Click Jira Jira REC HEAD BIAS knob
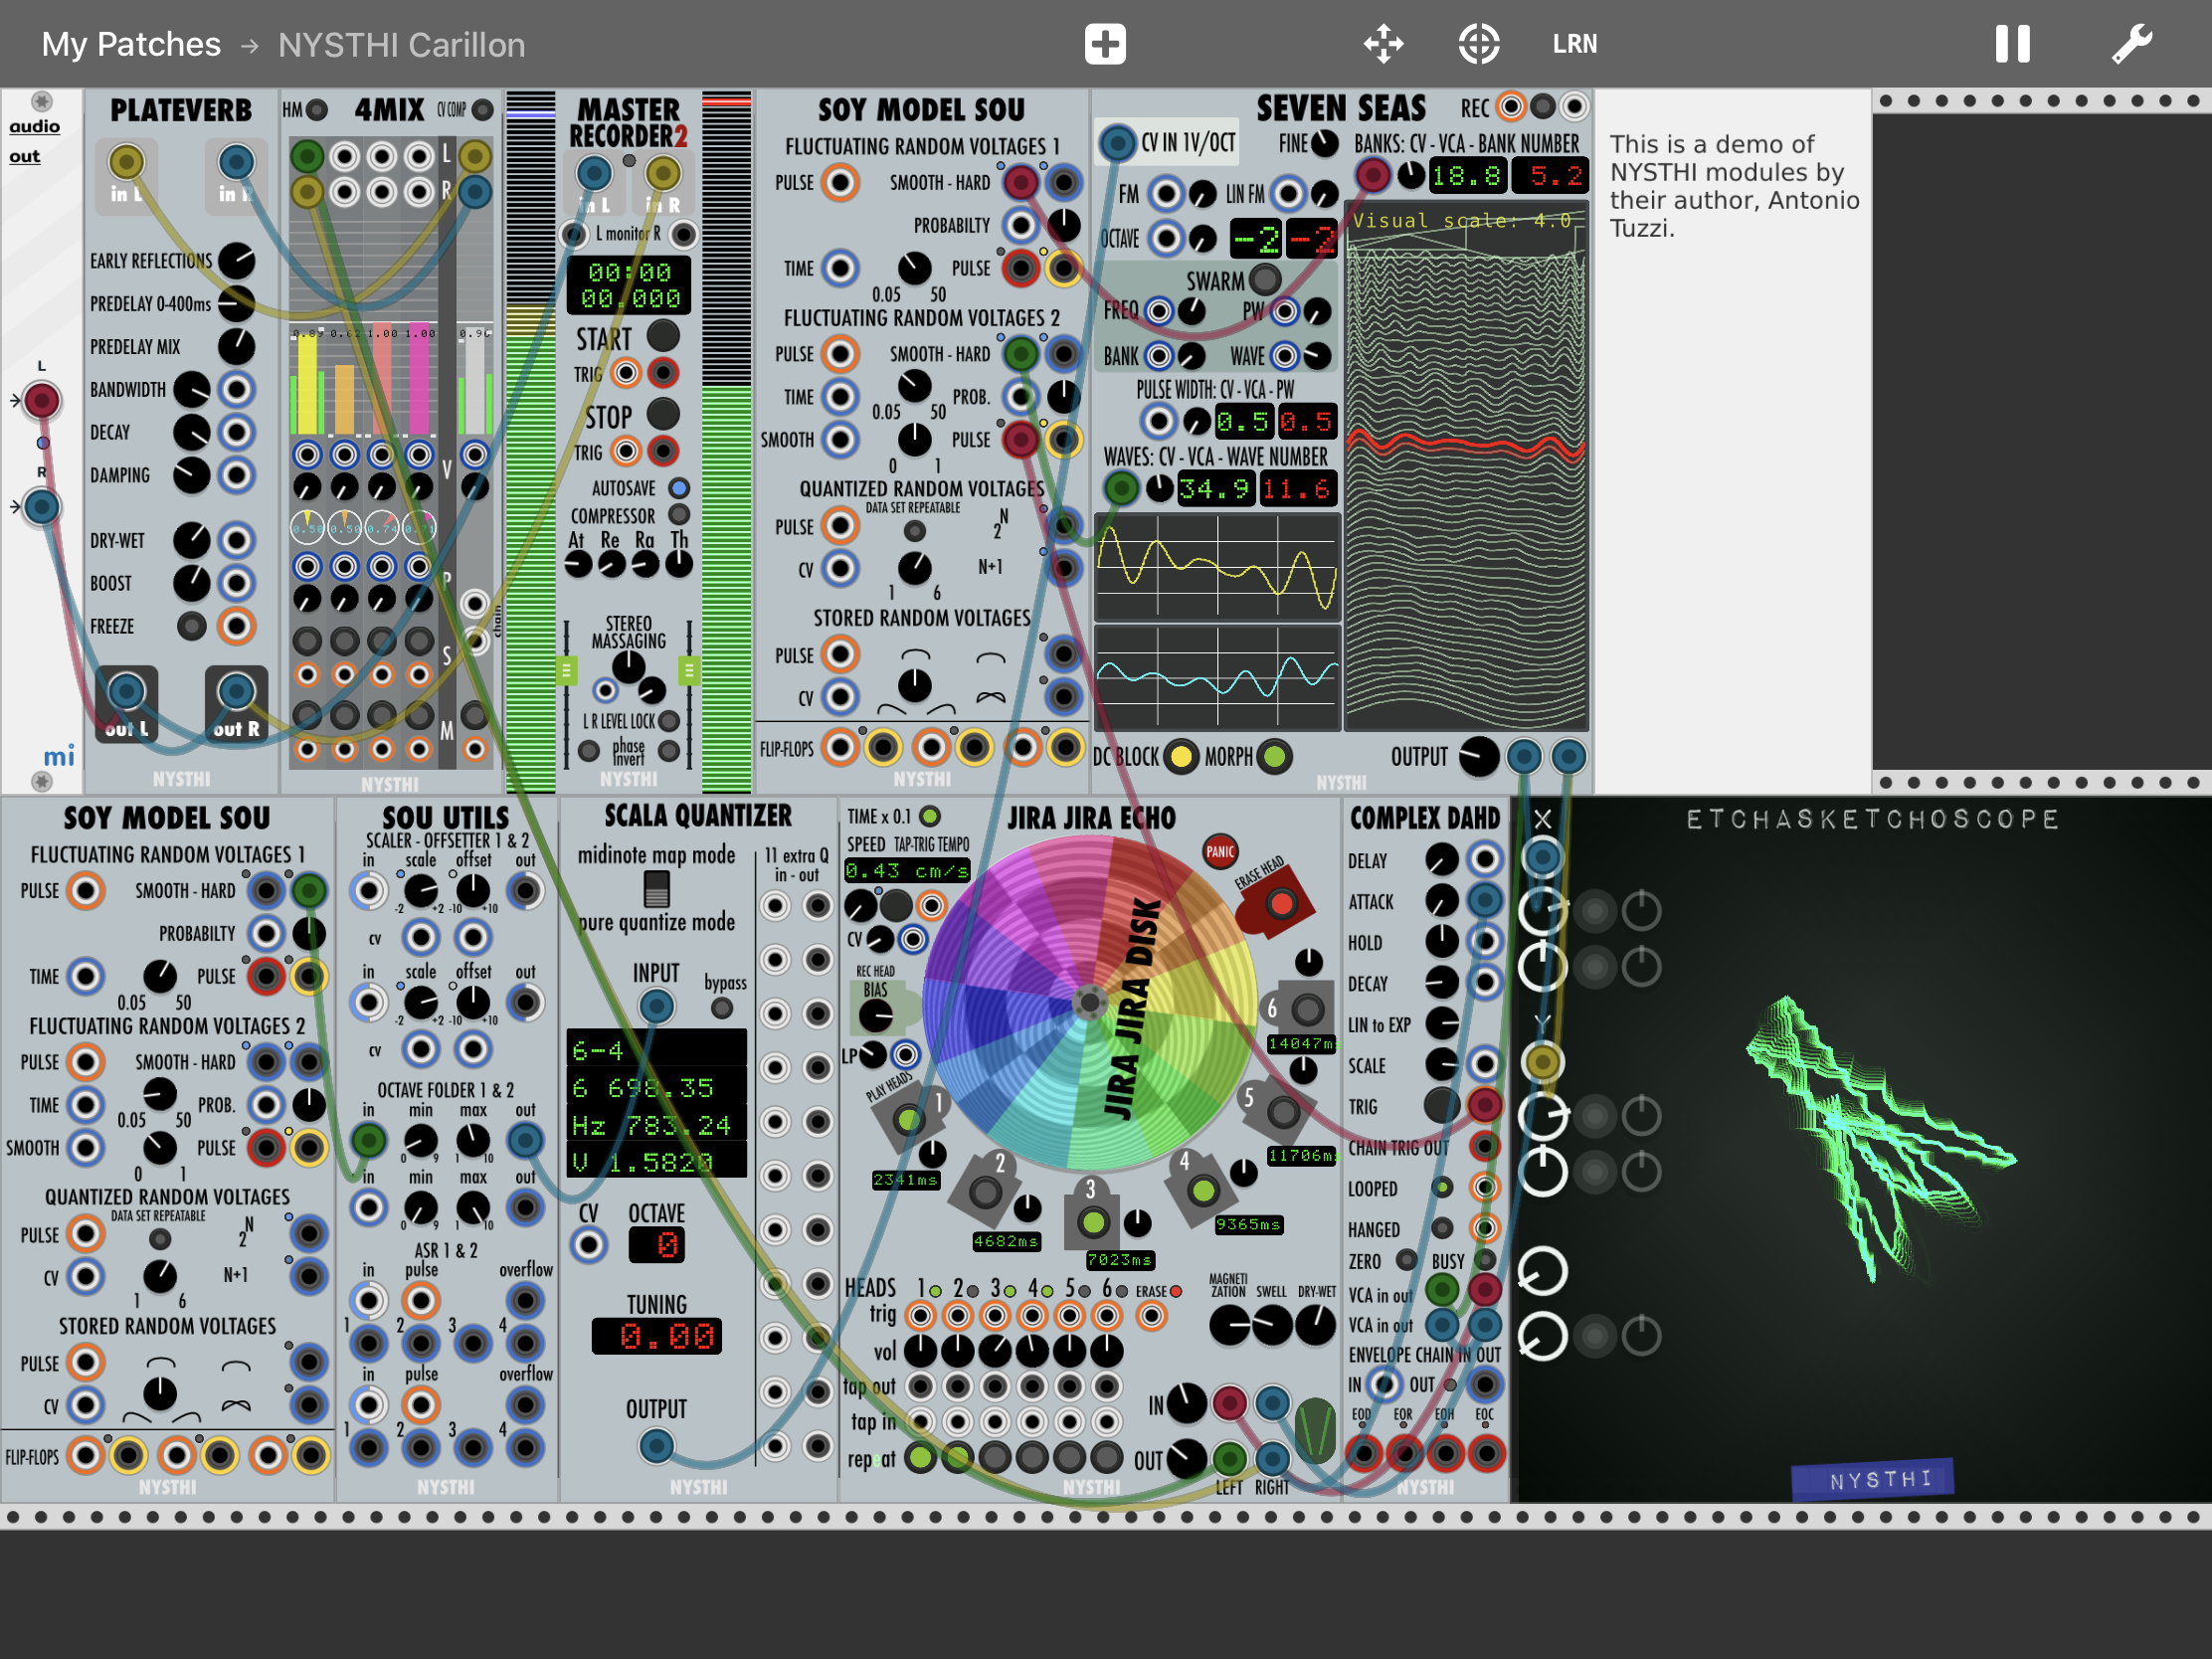This screenshot has width=2212, height=1659. 876,1016
